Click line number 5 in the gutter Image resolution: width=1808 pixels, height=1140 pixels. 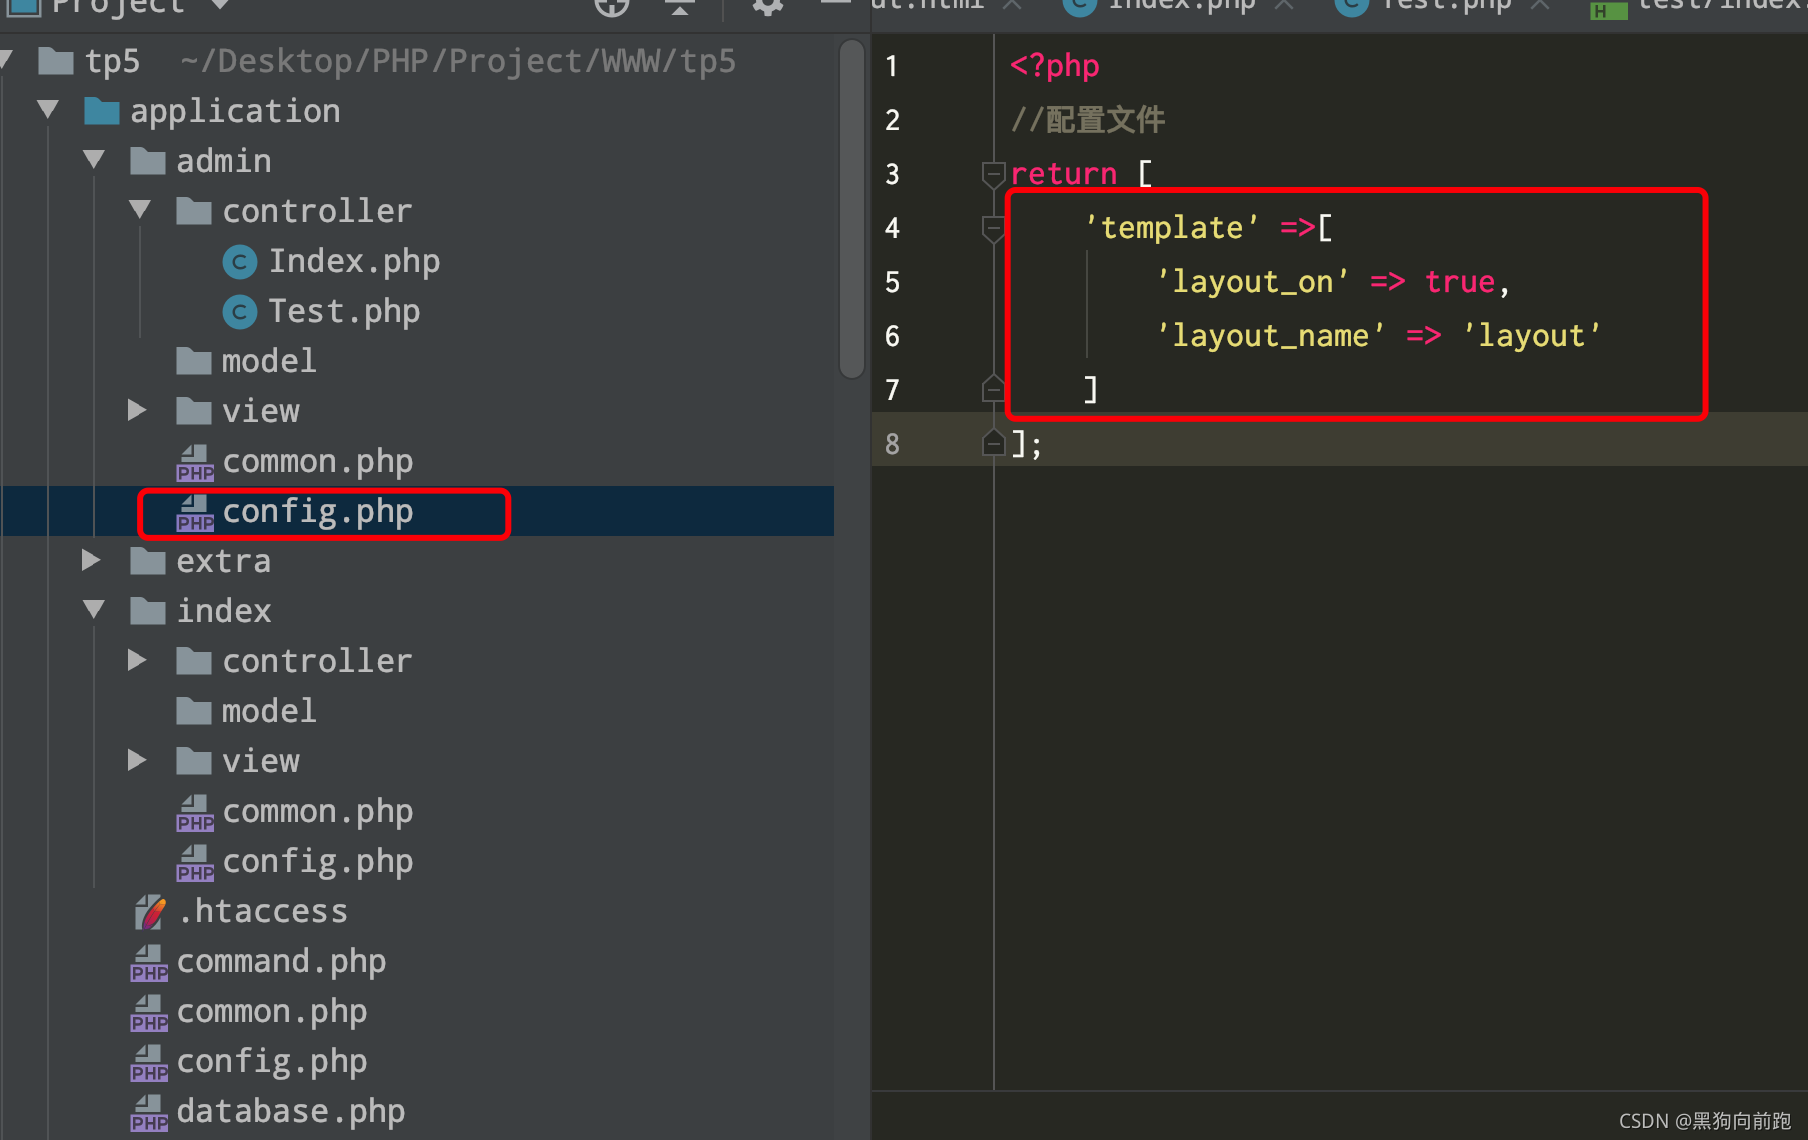pos(892,283)
